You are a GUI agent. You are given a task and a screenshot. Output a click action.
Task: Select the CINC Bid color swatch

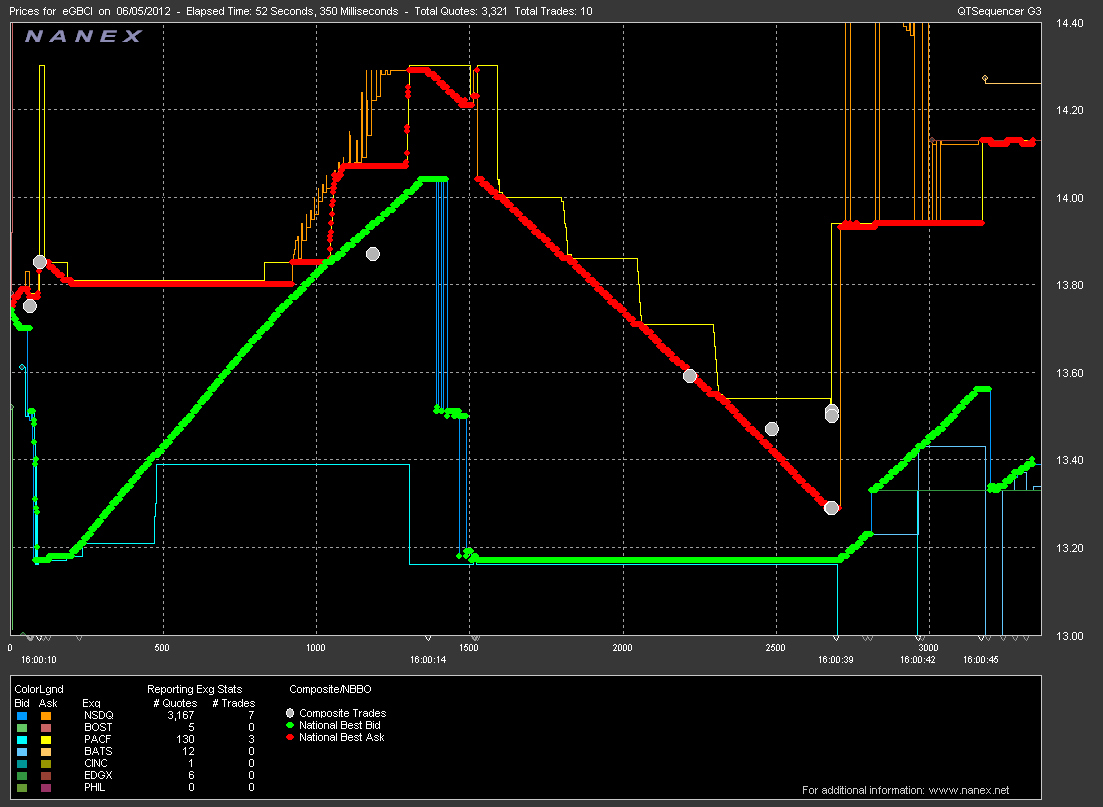point(22,763)
